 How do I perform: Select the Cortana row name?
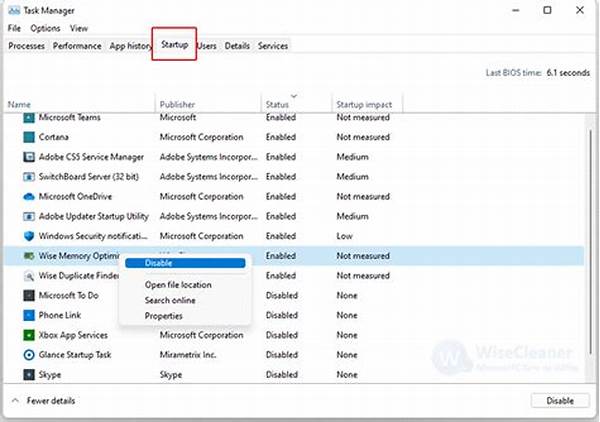(x=54, y=137)
